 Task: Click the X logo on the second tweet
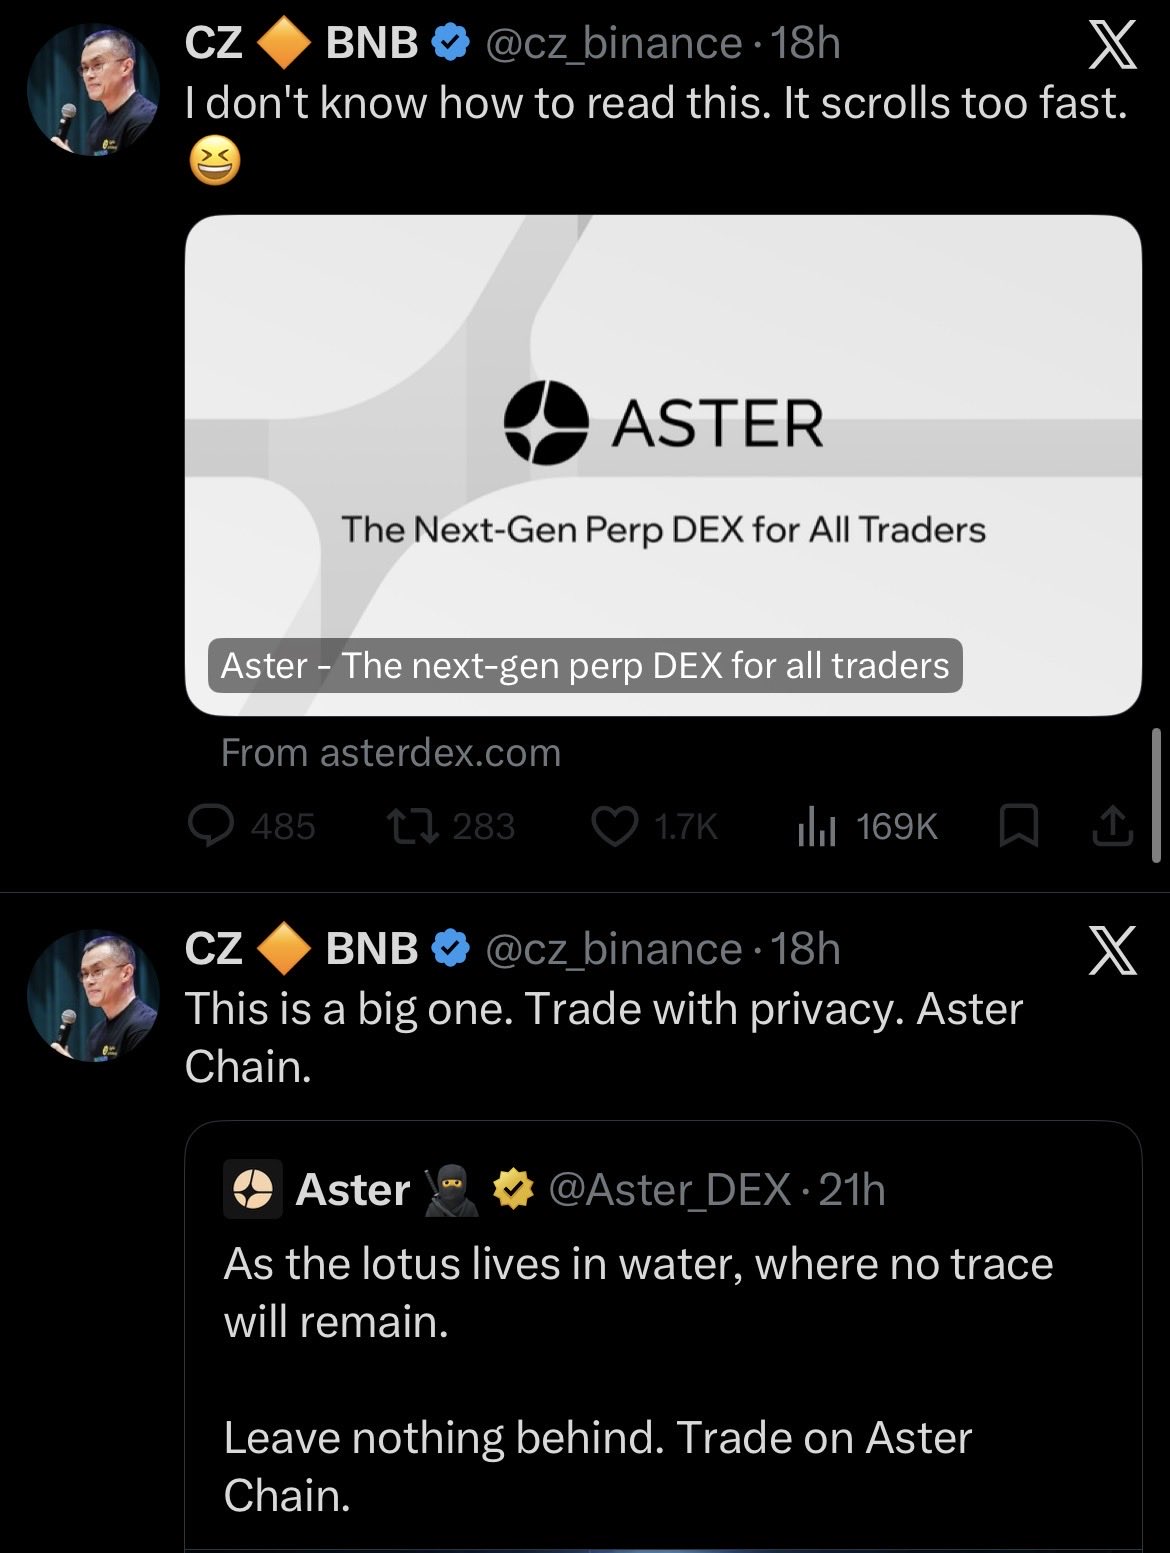(x=1112, y=950)
